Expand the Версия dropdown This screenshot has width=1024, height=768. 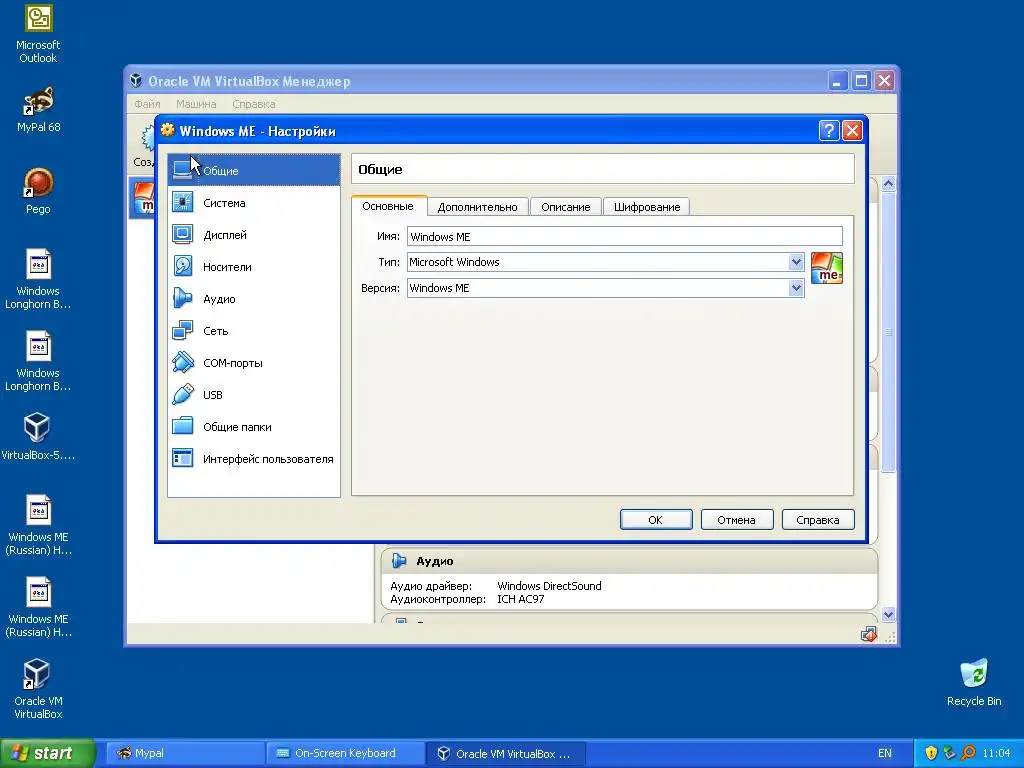click(795, 288)
